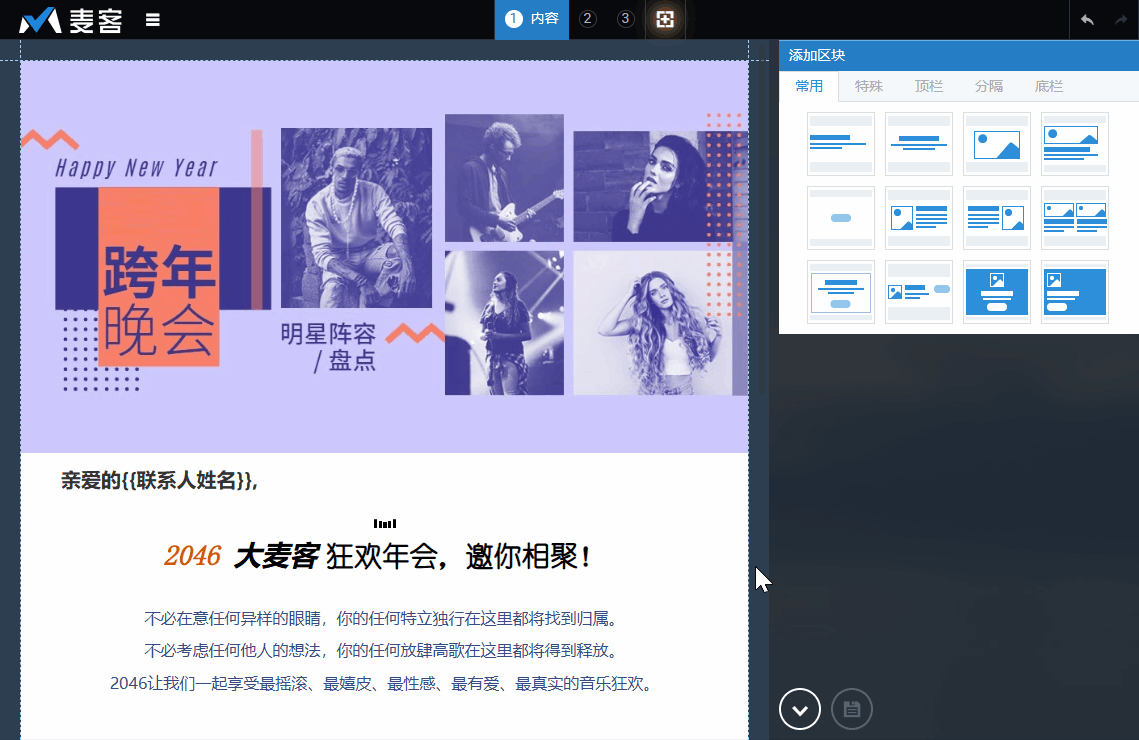1139x740 pixels.
Task: Open the 分隔 tab
Action: coord(989,87)
